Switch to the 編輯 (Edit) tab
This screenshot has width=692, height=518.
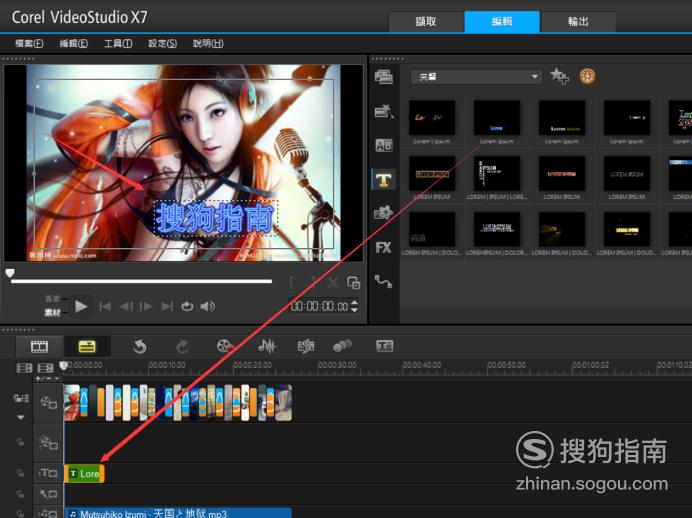[502, 21]
